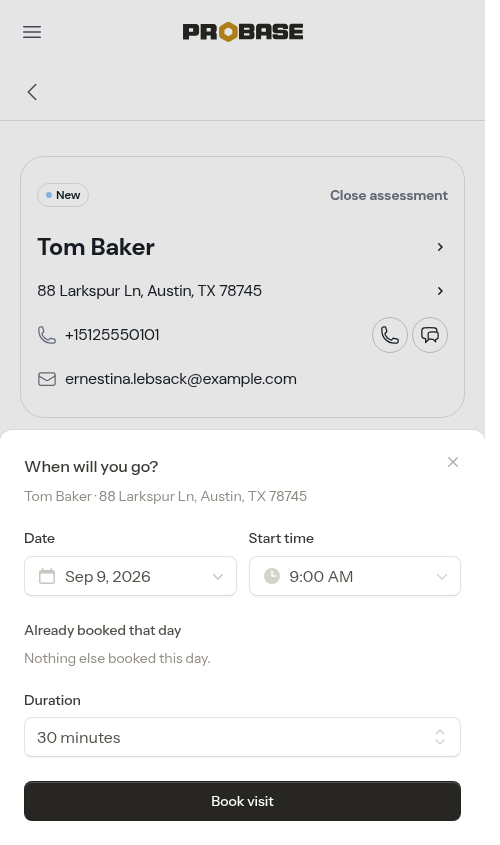The width and height of the screenshot is (500, 845).
Task: Open the Tom Baker name heading
Action: click(96, 247)
